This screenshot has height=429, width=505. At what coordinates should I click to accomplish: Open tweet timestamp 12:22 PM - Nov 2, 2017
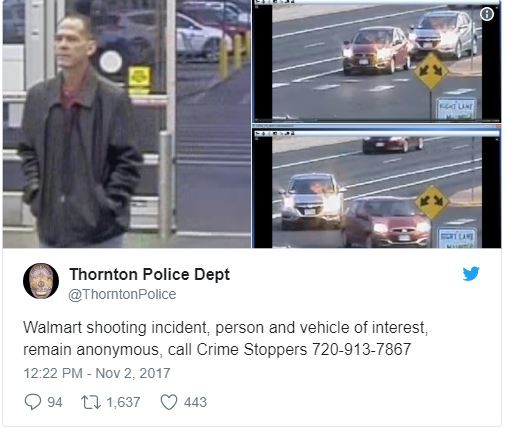click(97, 373)
